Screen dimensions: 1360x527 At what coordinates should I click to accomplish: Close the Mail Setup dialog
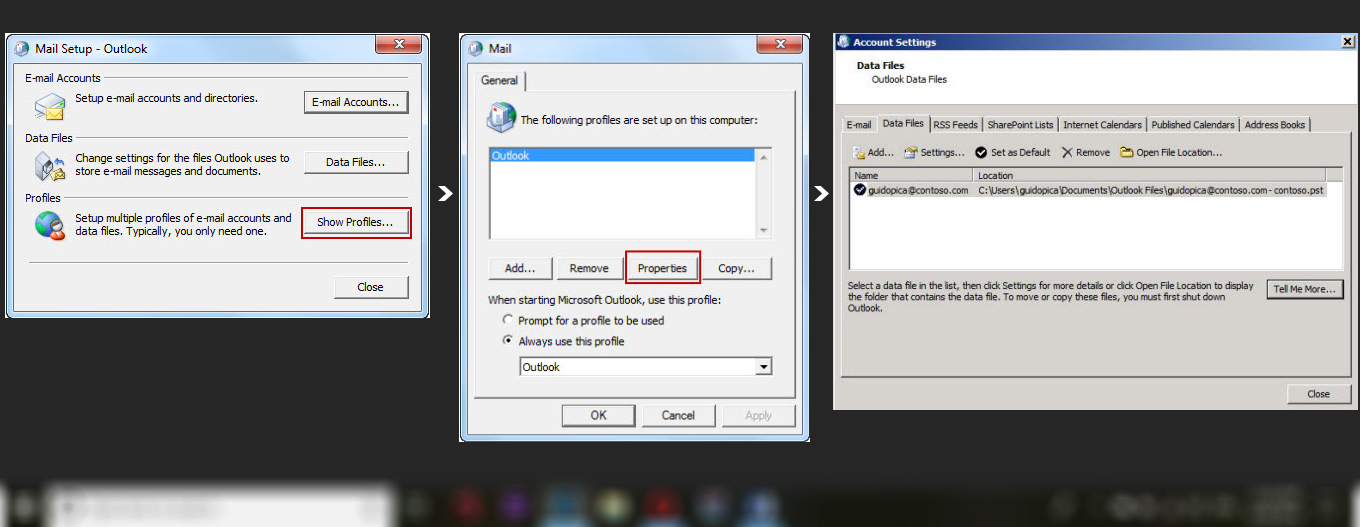[x=371, y=287]
